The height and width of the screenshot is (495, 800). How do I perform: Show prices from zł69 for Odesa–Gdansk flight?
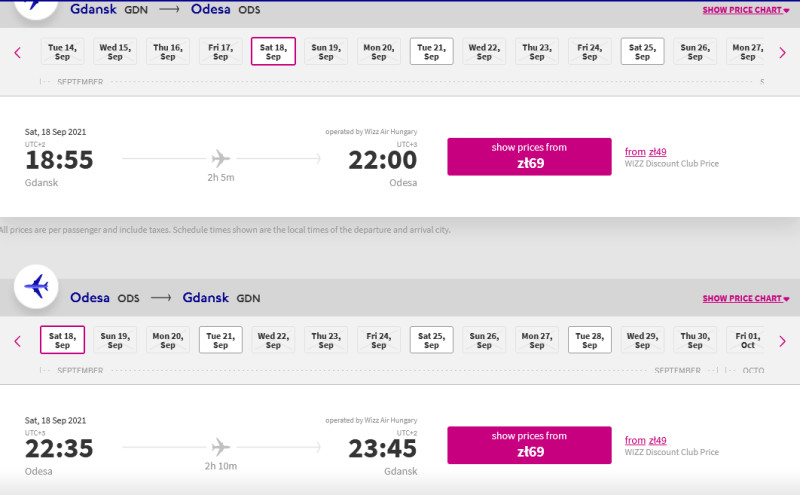(529, 445)
